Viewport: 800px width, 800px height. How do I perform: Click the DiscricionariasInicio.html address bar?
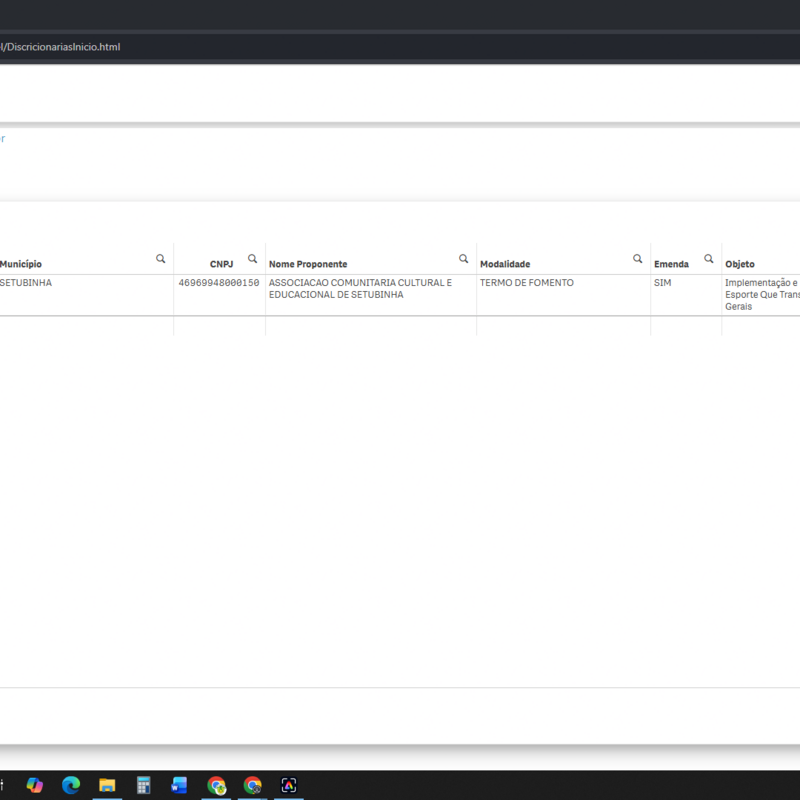click(x=400, y=47)
